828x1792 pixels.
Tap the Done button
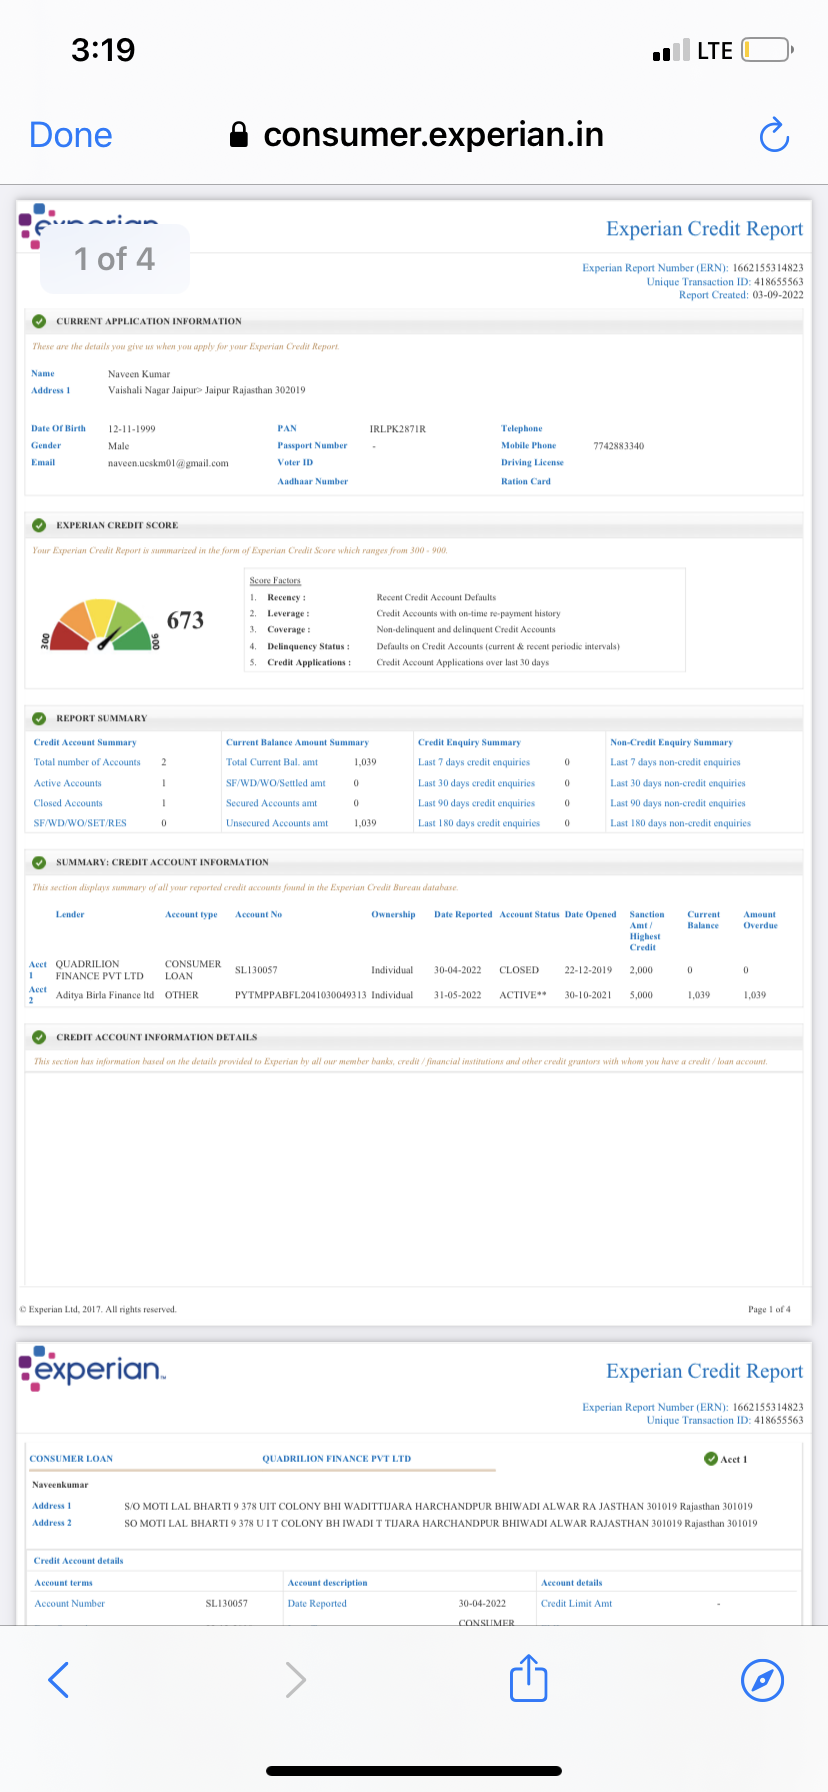click(x=71, y=135)
